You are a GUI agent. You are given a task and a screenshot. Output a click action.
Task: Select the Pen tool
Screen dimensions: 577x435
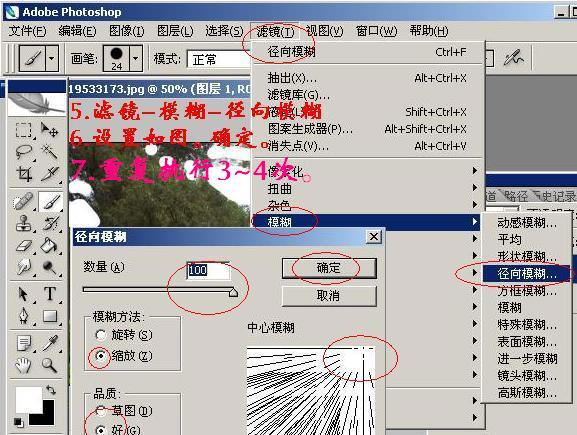[23, 316]
